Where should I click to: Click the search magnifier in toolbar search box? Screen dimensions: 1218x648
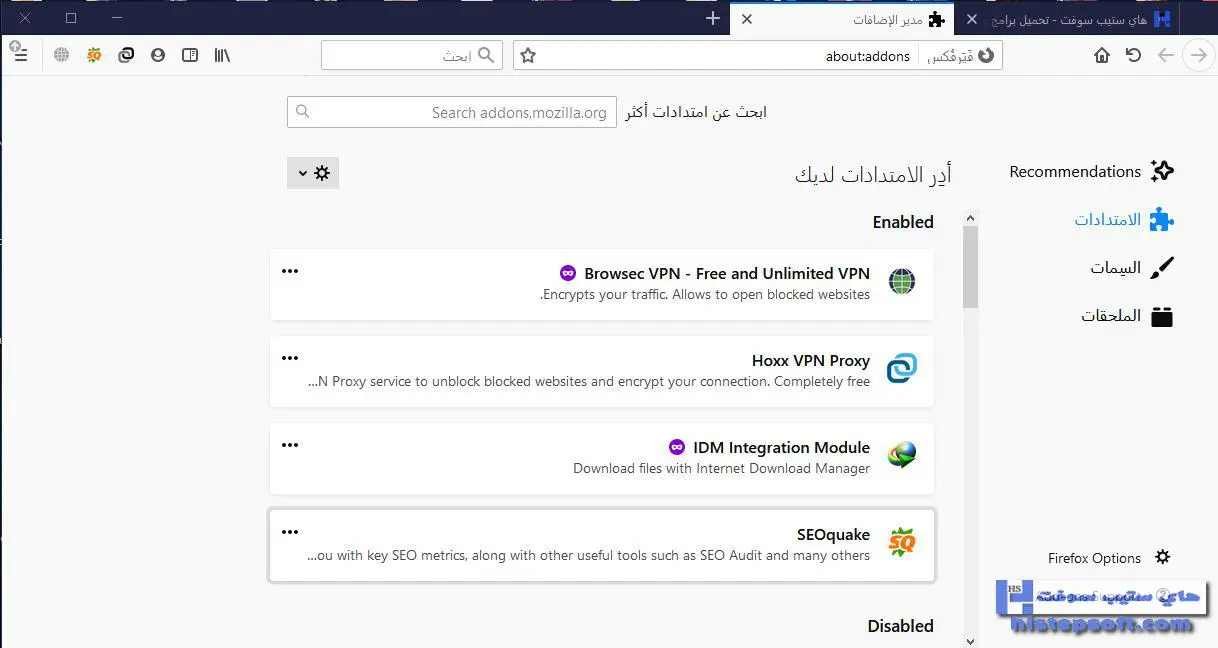coord(487,55)
